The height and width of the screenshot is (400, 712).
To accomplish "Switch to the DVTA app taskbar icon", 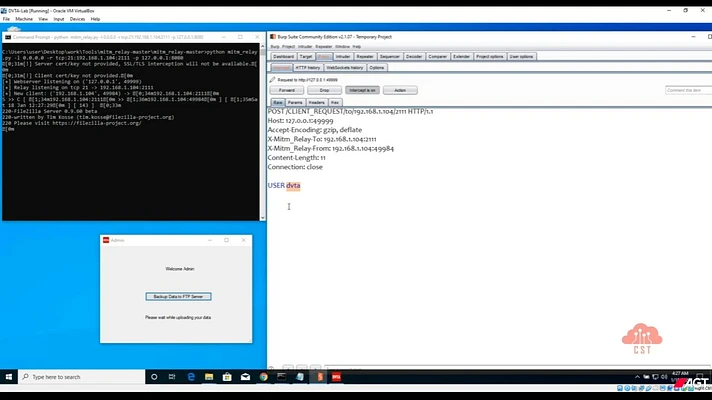I will click(336, 377).
